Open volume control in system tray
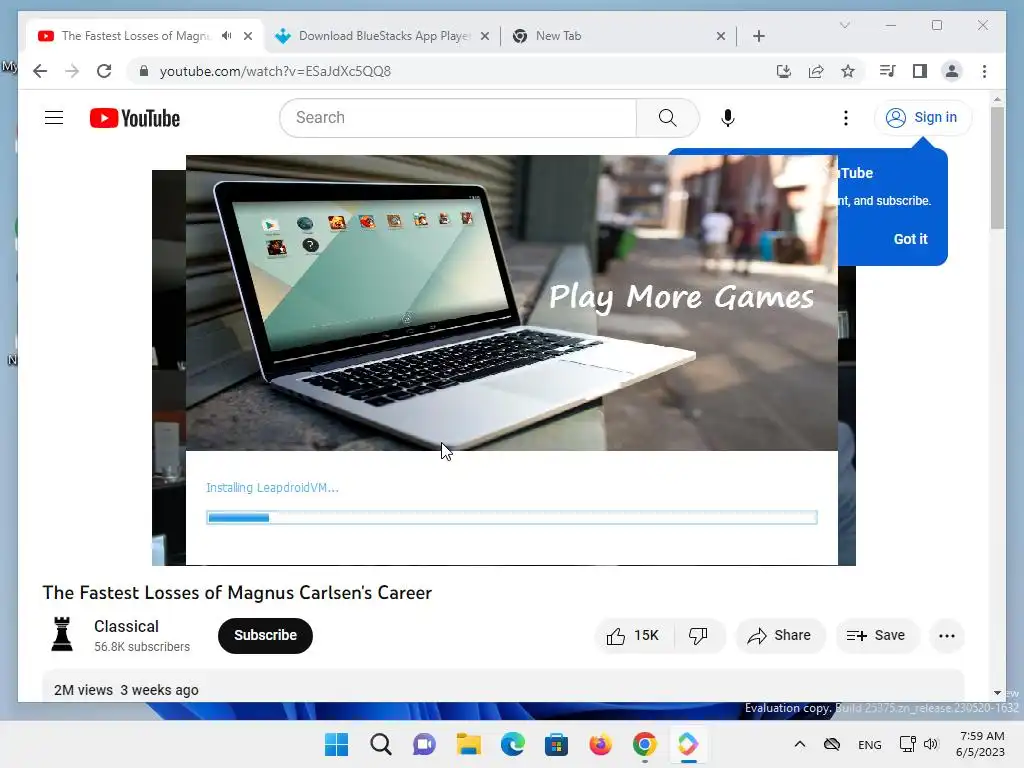Screen dimensions: 1024x768 [931, 744]
